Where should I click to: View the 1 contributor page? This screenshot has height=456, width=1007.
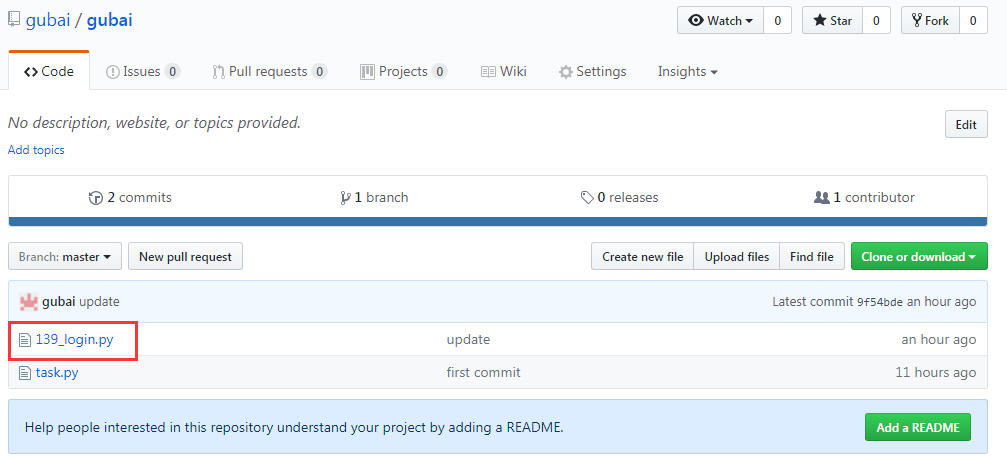(x=864, y=197)
